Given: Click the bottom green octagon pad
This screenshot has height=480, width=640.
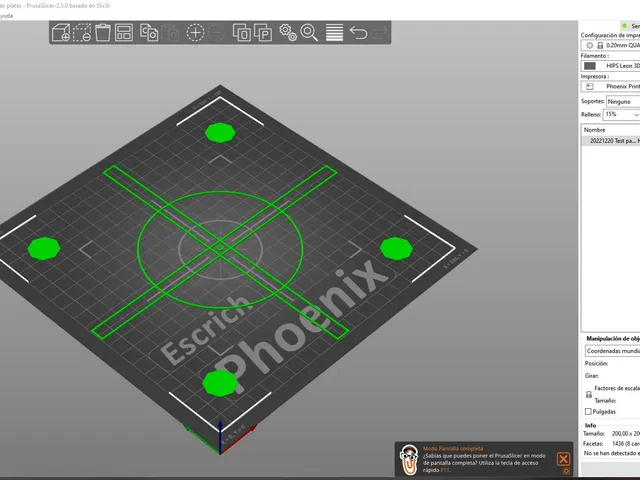Looking at the screenshot, I should click(x=220, y=383).
